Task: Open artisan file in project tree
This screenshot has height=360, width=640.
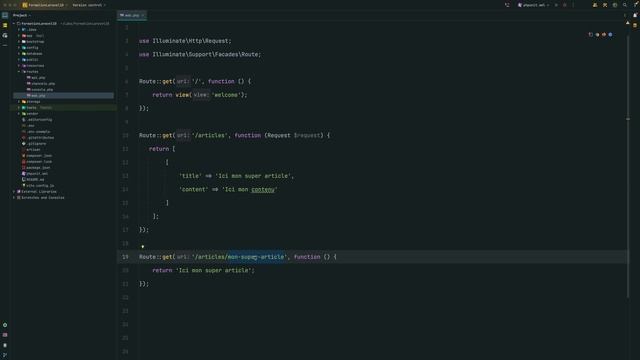Action: click(31, 149)
